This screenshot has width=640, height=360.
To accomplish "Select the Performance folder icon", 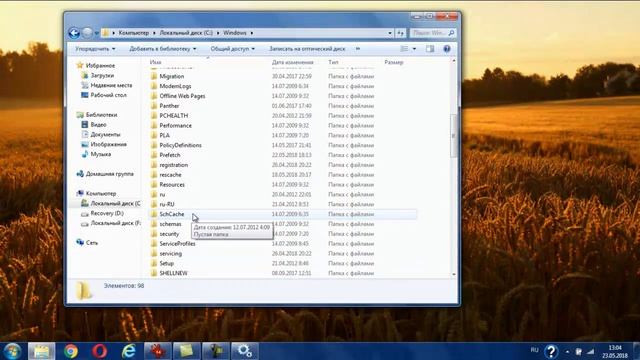I will [x=154, y=125].
